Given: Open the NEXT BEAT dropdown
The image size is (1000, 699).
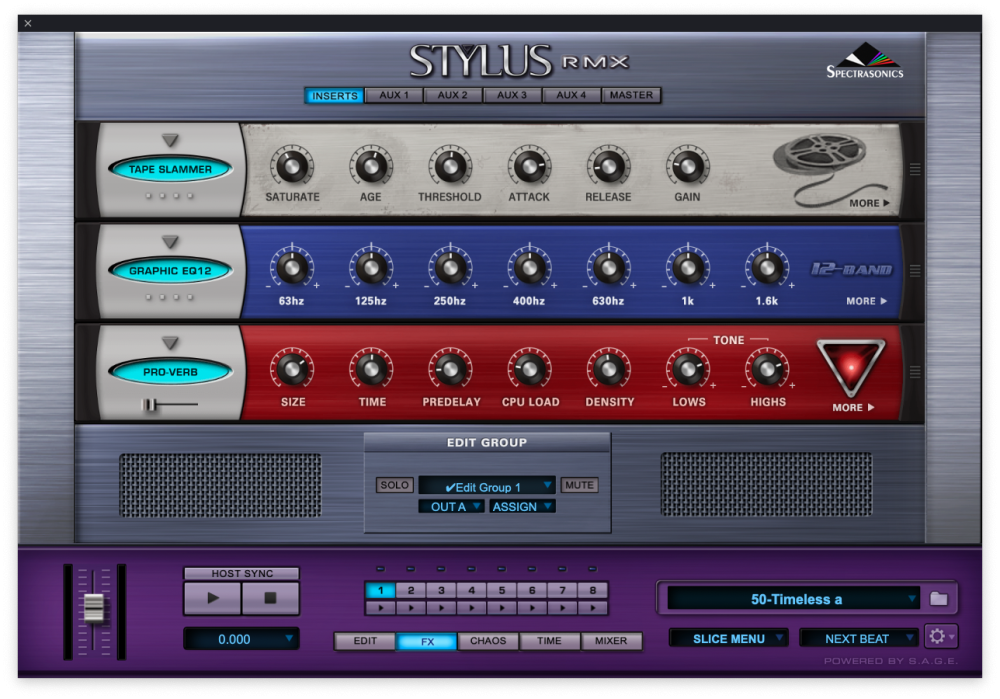Looking at the screenshot, I should pos(860,638).
